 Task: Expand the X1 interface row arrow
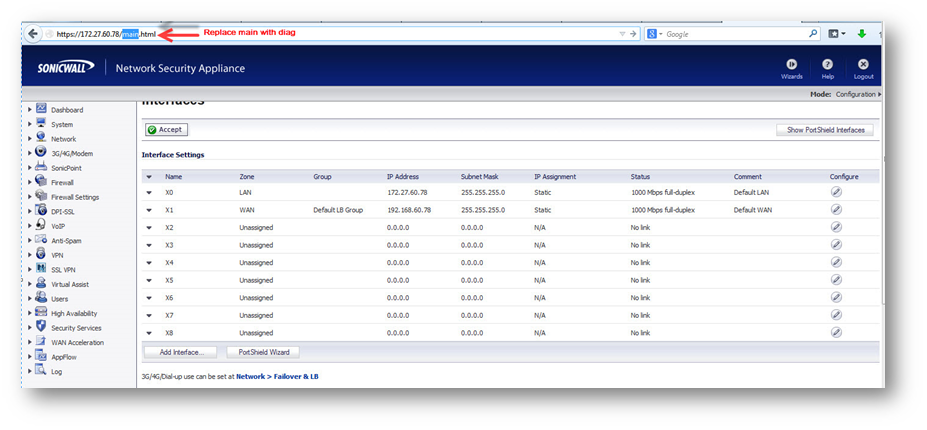[x=149, y=210]
